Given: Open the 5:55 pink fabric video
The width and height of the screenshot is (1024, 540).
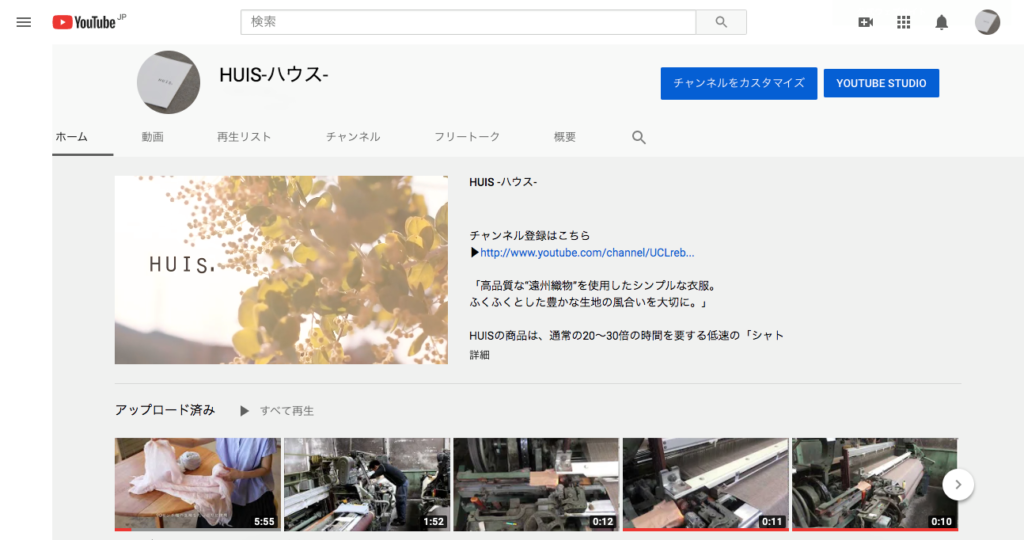Looking at the screenshot, I should tap(198, 484).
